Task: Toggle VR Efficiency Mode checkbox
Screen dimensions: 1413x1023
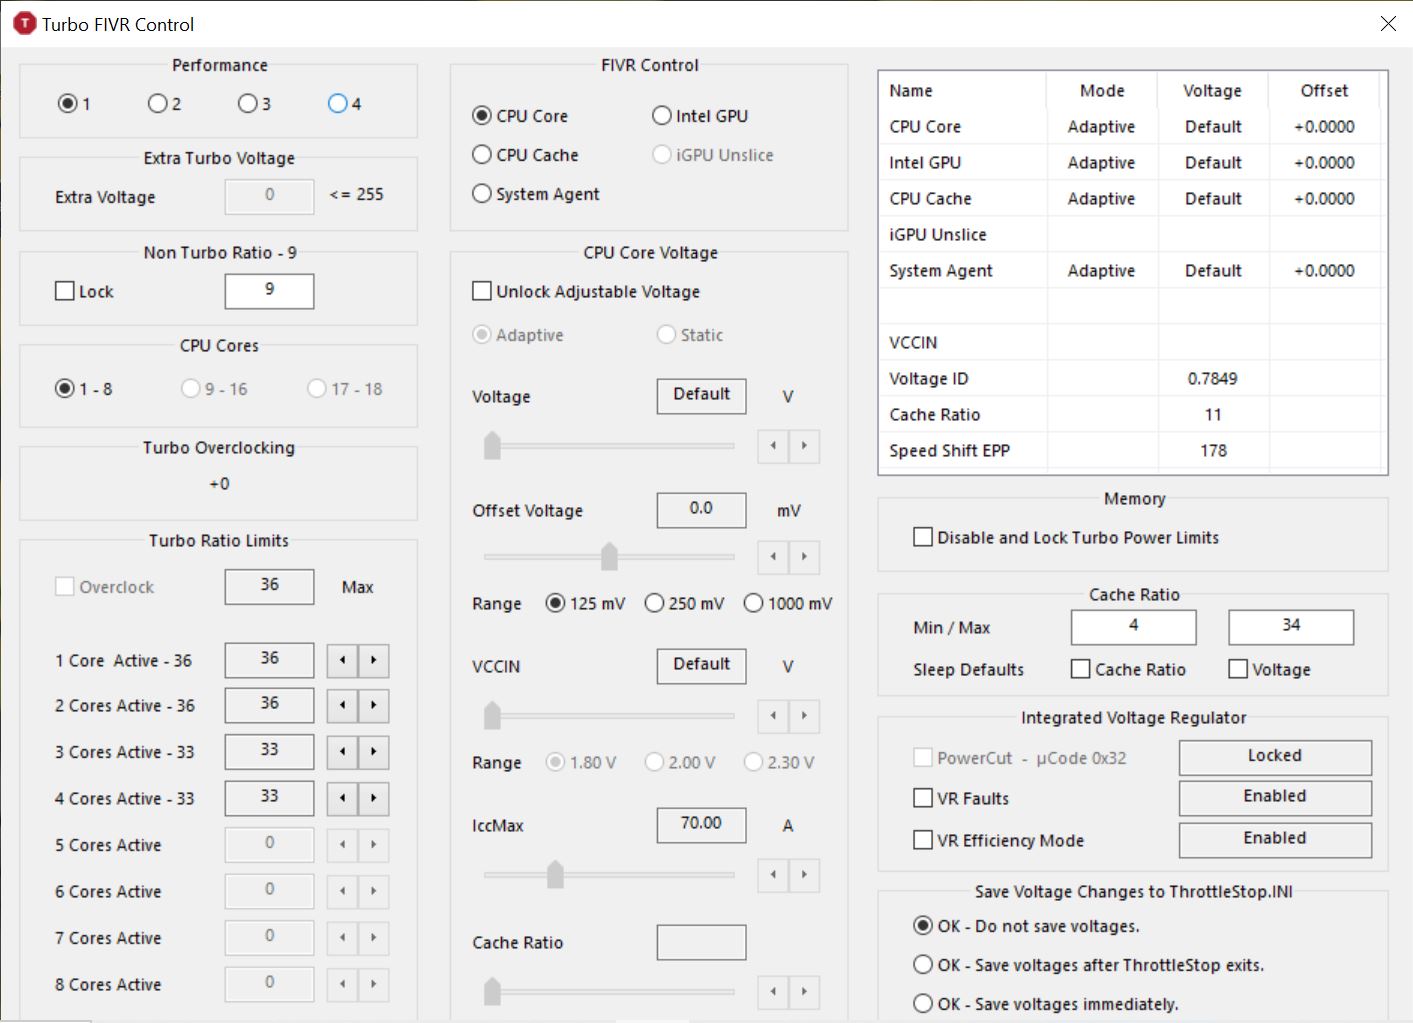Action: 923,840
